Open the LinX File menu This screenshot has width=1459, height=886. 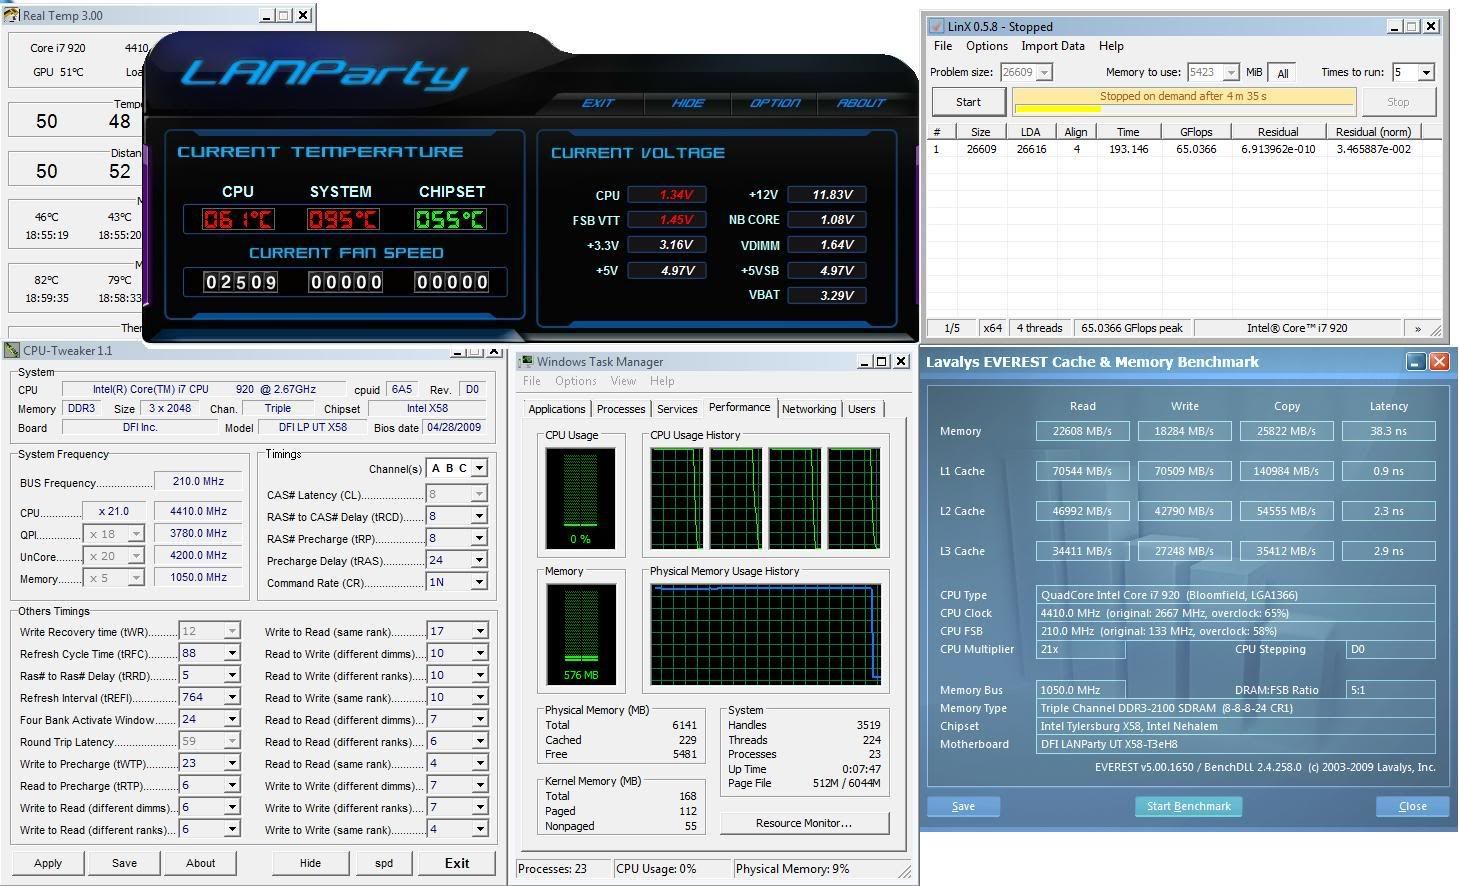click(943, 46)
